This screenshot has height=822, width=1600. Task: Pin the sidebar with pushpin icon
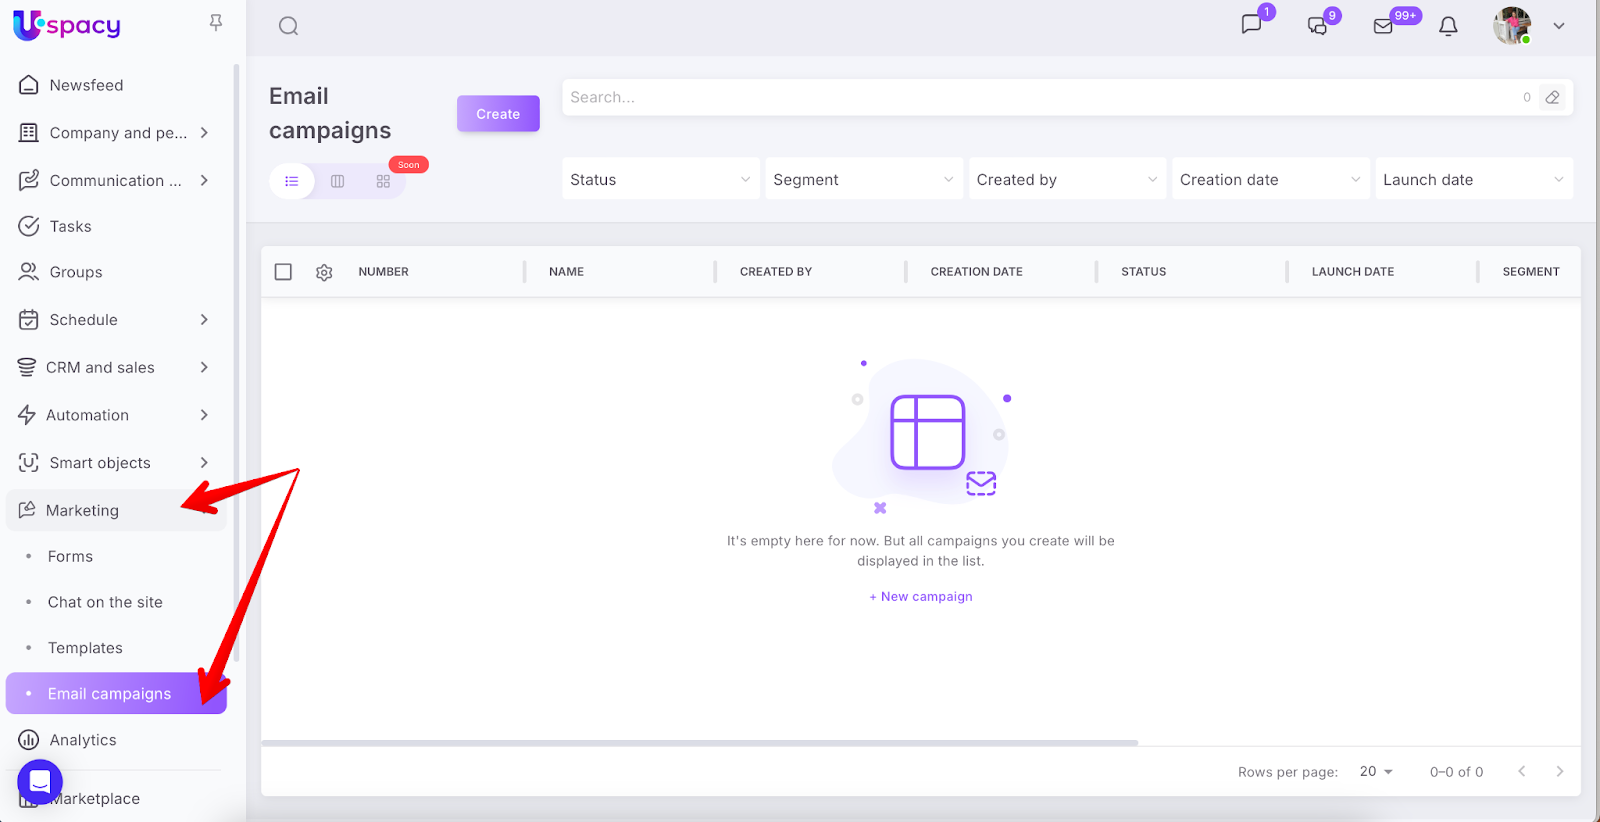216,23
